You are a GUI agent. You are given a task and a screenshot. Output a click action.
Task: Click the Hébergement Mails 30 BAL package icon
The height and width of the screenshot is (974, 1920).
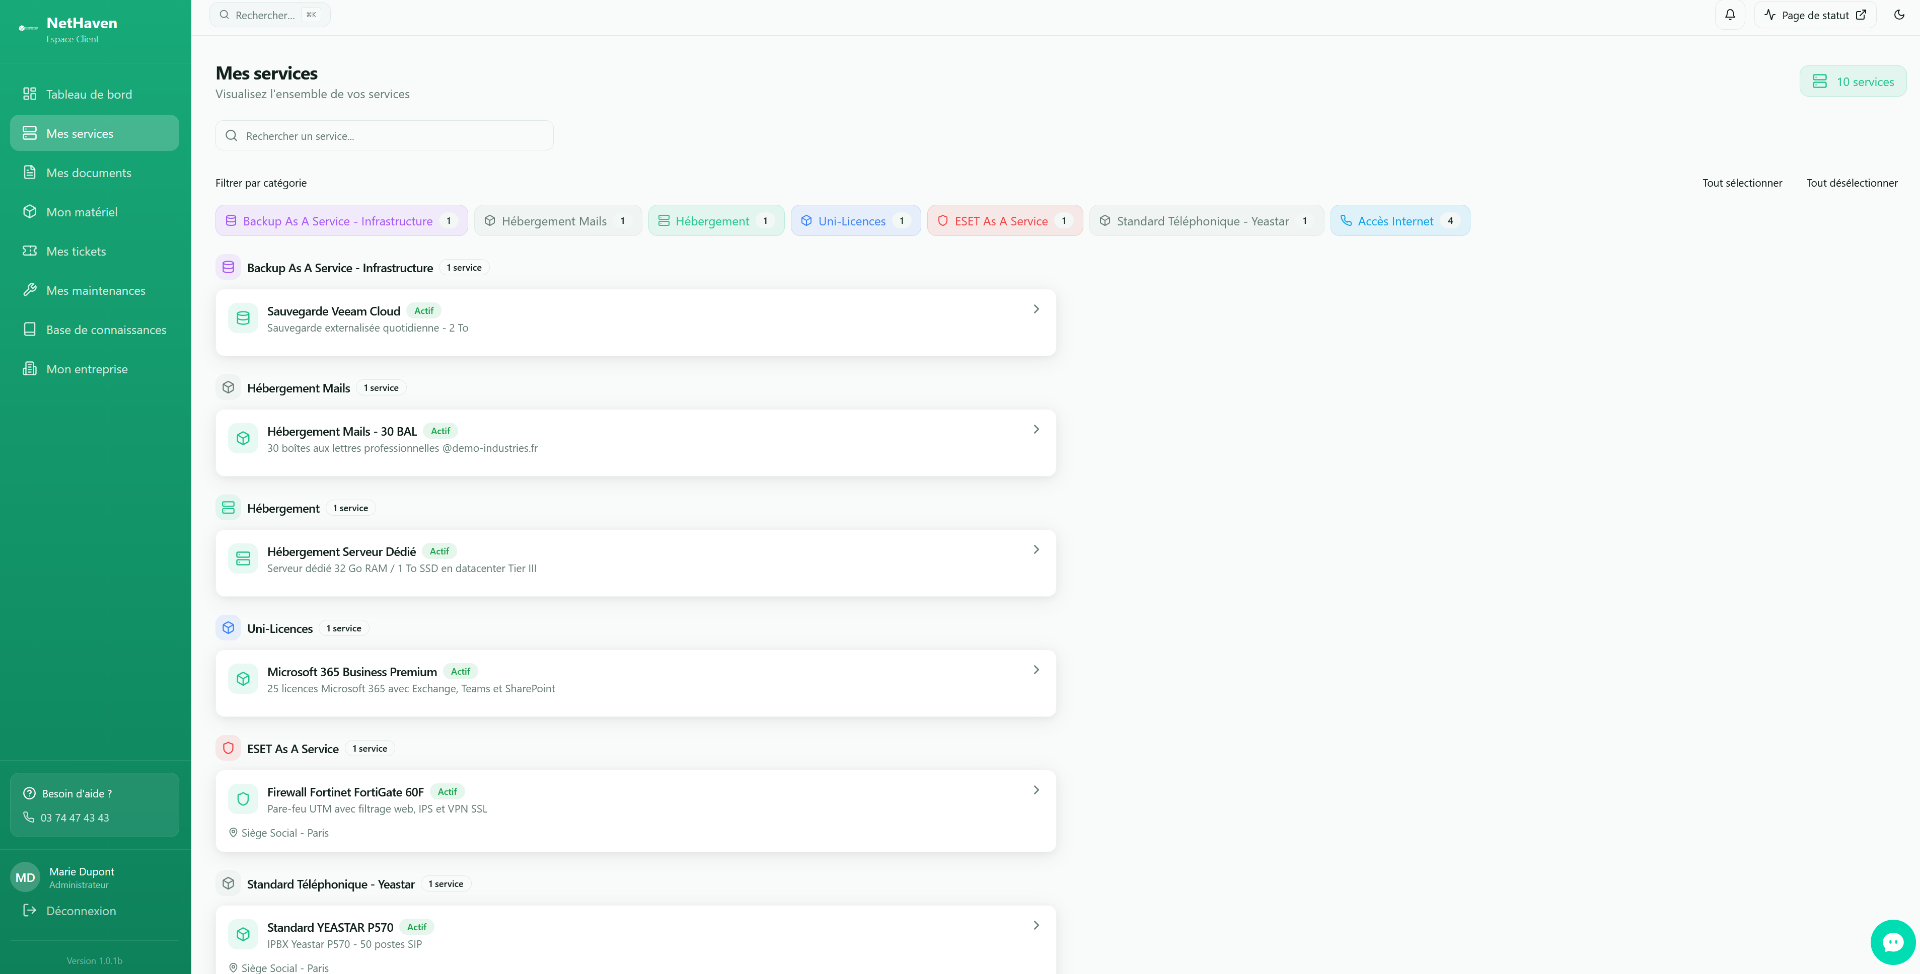[x=243, y=438]
